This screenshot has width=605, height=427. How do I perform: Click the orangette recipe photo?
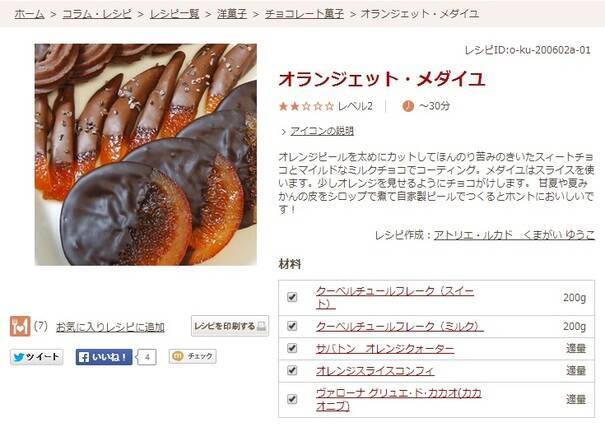[146, 154]
